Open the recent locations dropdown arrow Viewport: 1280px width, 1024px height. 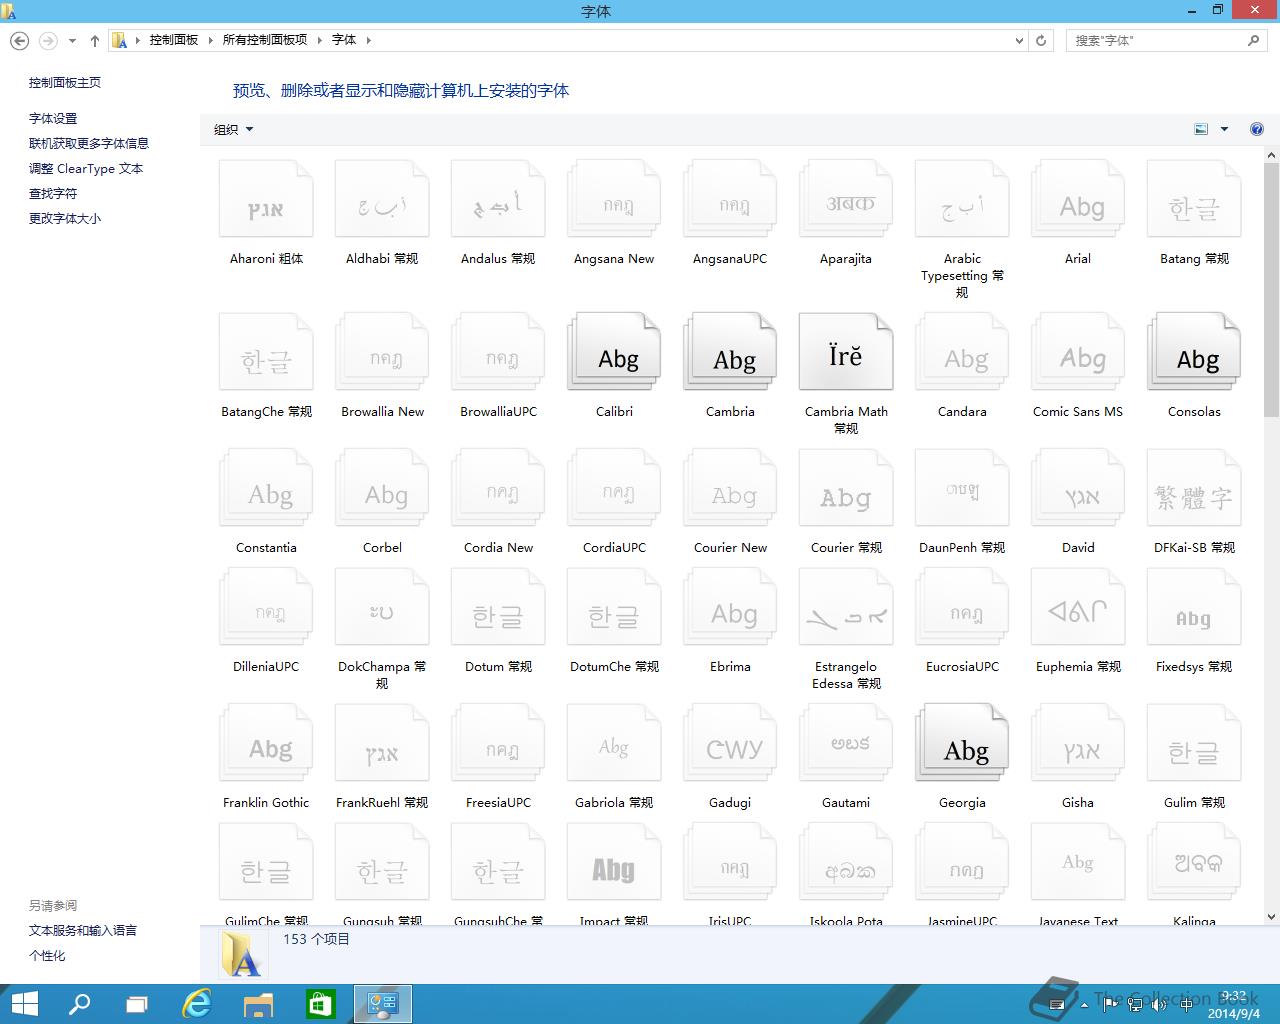point(72,41)
